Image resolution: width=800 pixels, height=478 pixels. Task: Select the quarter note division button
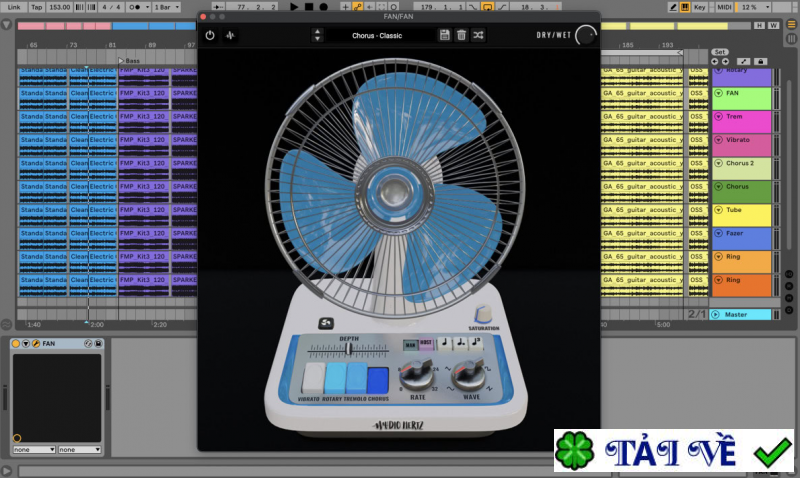click(444, 342)
